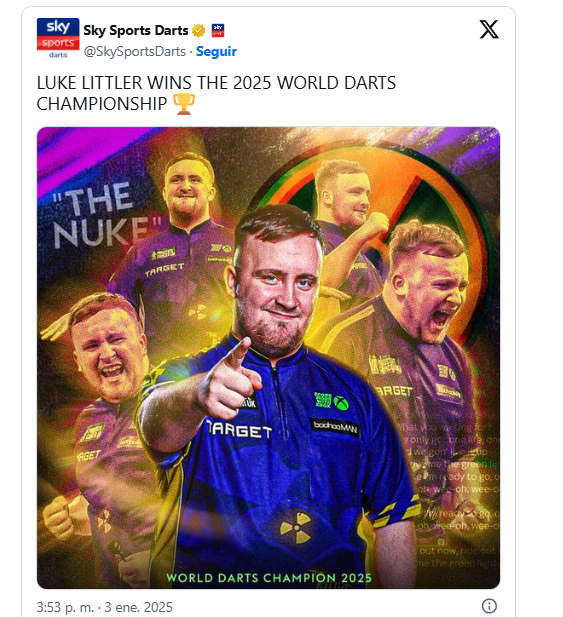Click the yellow radiation symbol on blue shirt
This screenshot has width=563, height=617.
click(x=296, y=528)
